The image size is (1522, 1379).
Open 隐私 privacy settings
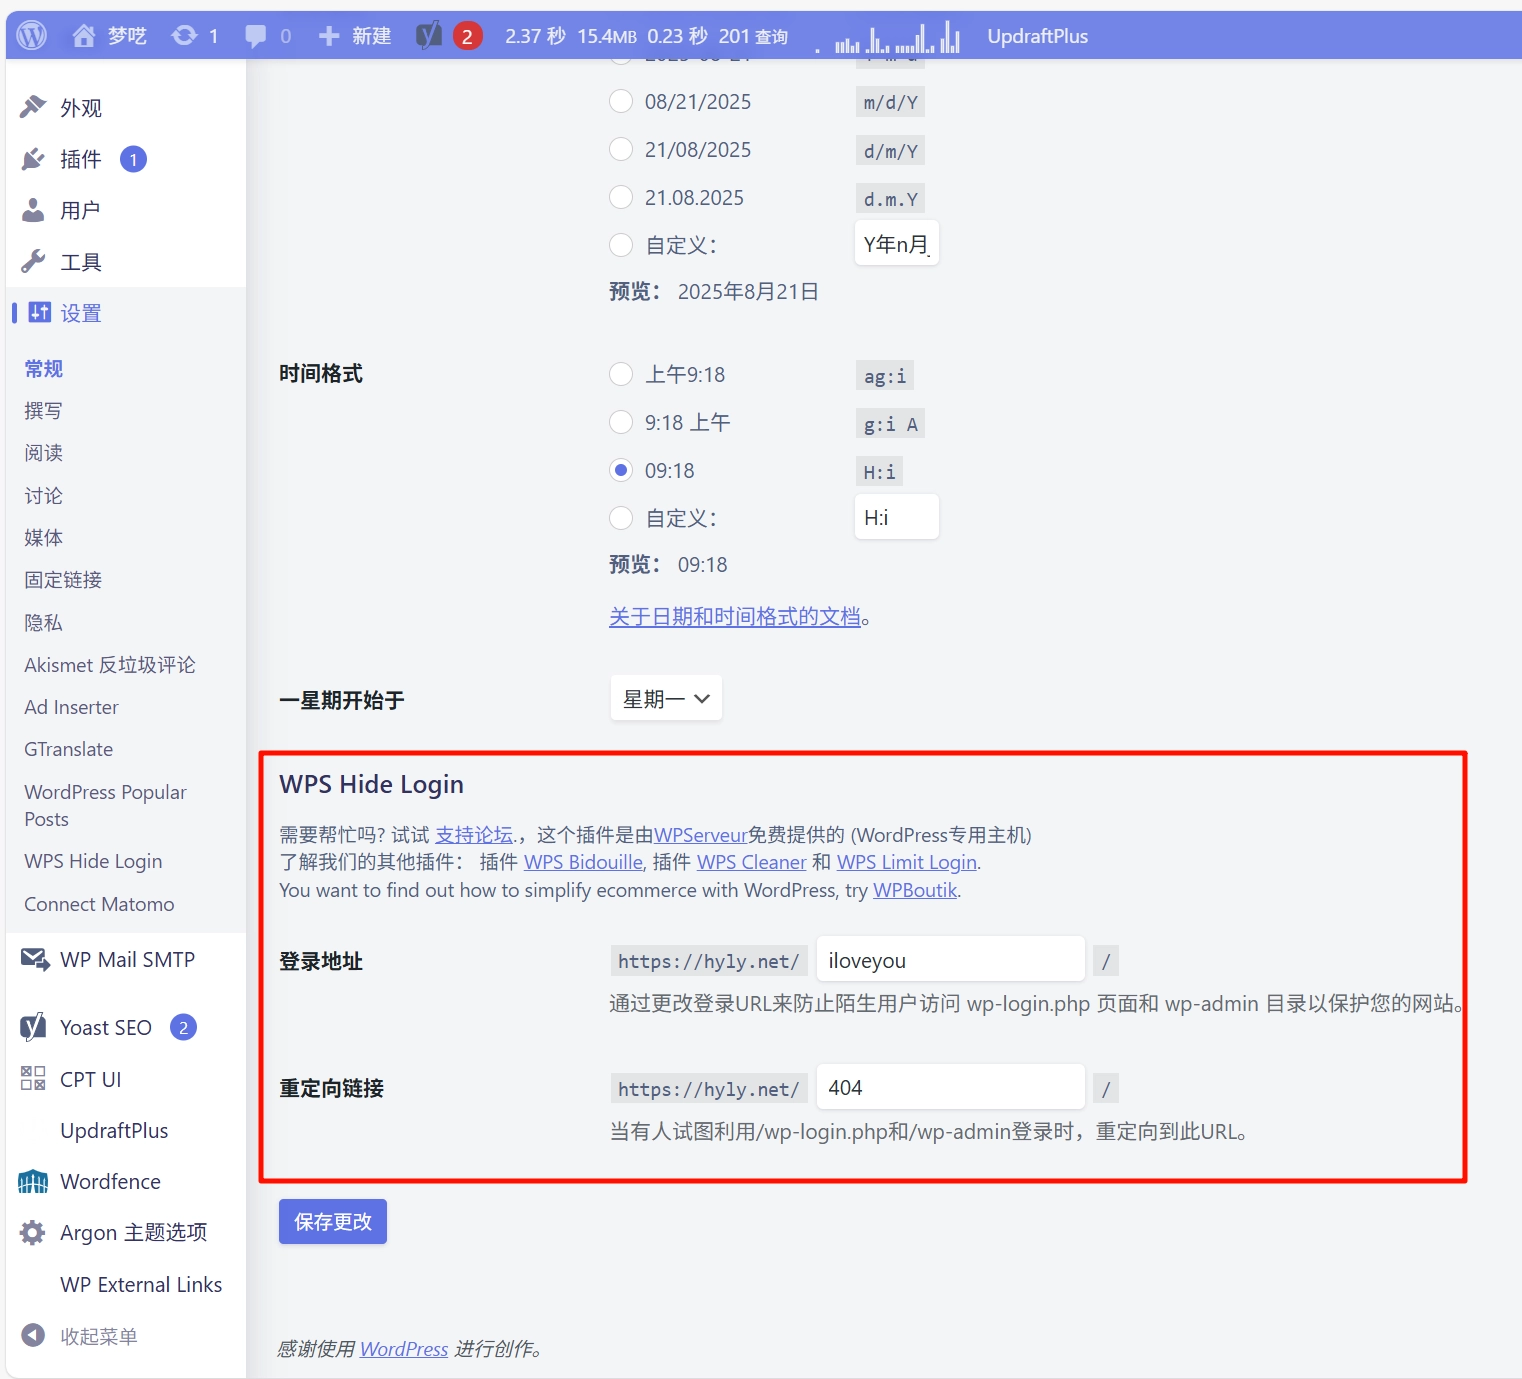point(44,623)
